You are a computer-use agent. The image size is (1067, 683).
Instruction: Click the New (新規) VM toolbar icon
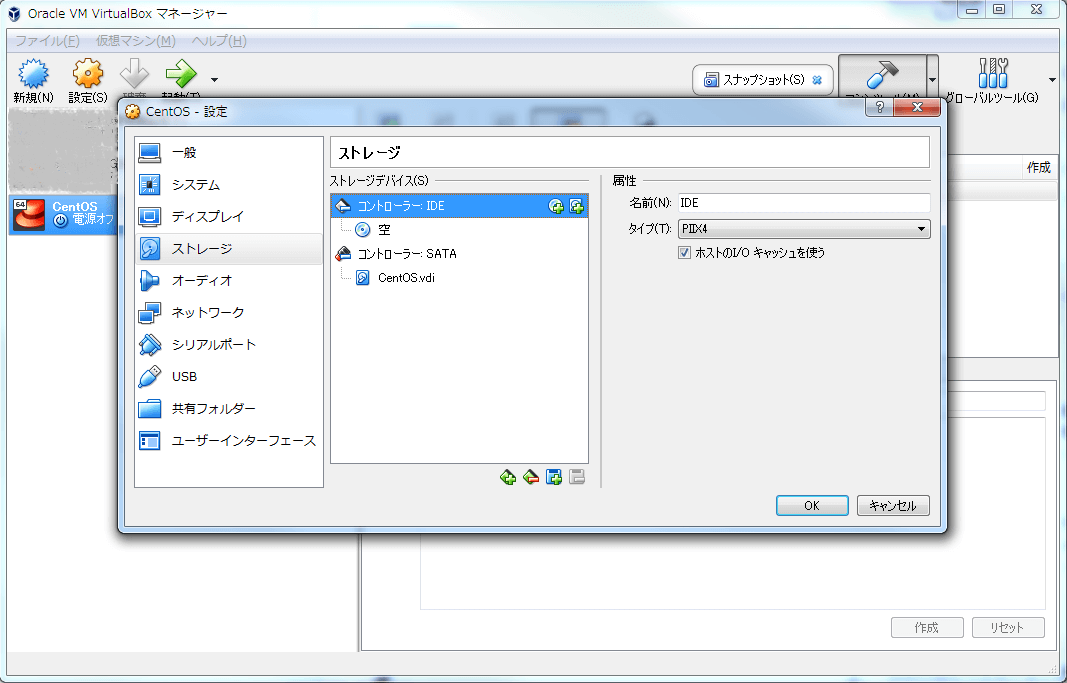click(33, 73)
